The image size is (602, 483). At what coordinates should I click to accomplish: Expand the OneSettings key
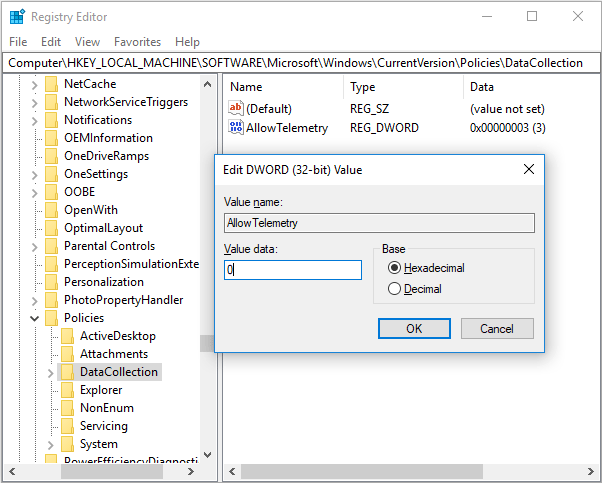[35, 175]
